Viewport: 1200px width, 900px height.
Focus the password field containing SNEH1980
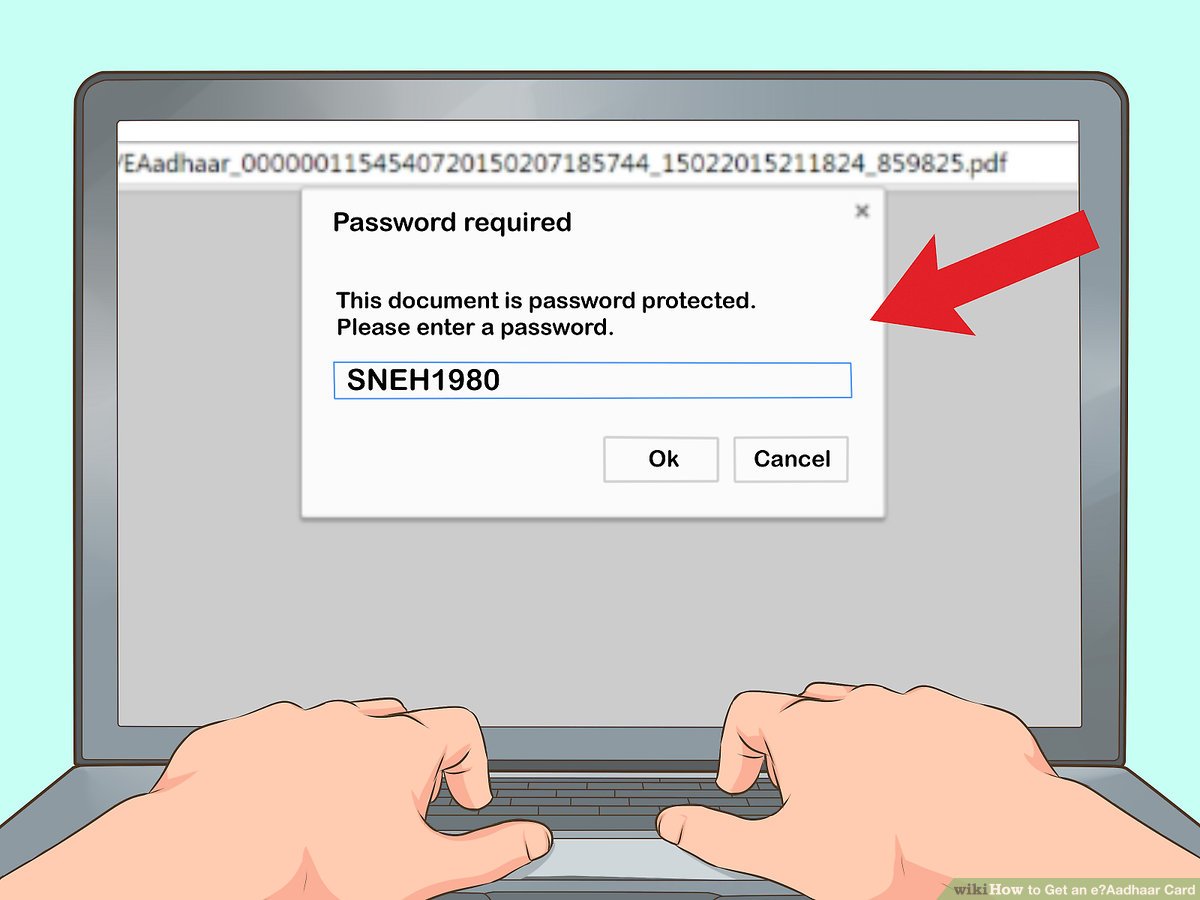592,381
